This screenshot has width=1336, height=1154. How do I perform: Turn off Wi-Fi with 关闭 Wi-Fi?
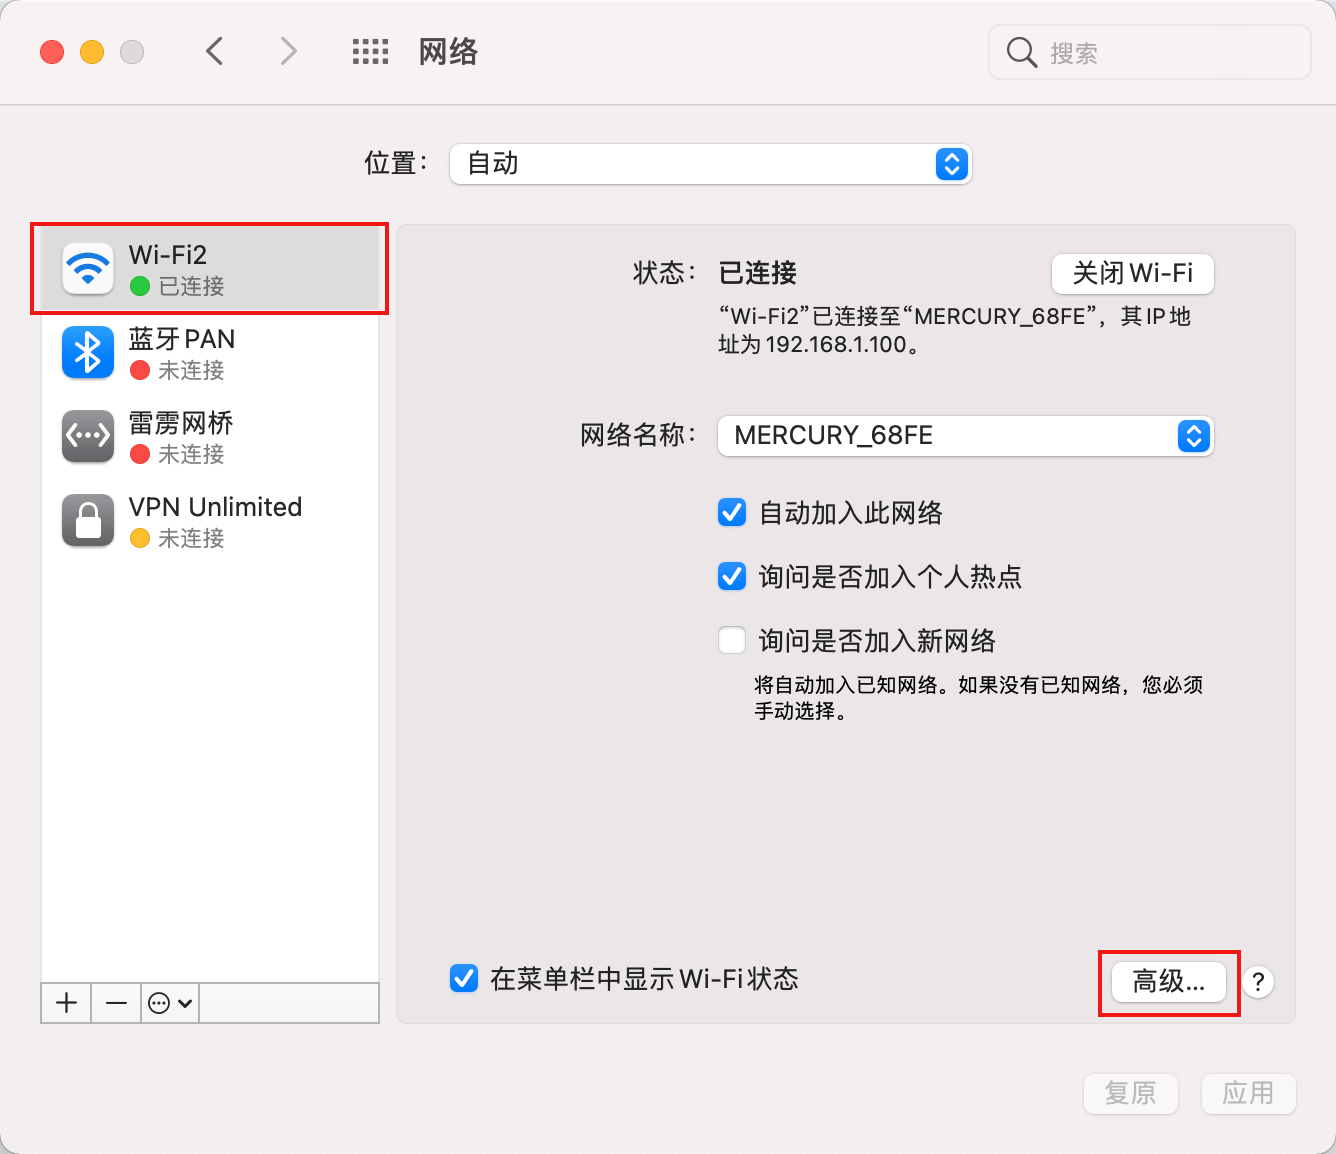1133,273
